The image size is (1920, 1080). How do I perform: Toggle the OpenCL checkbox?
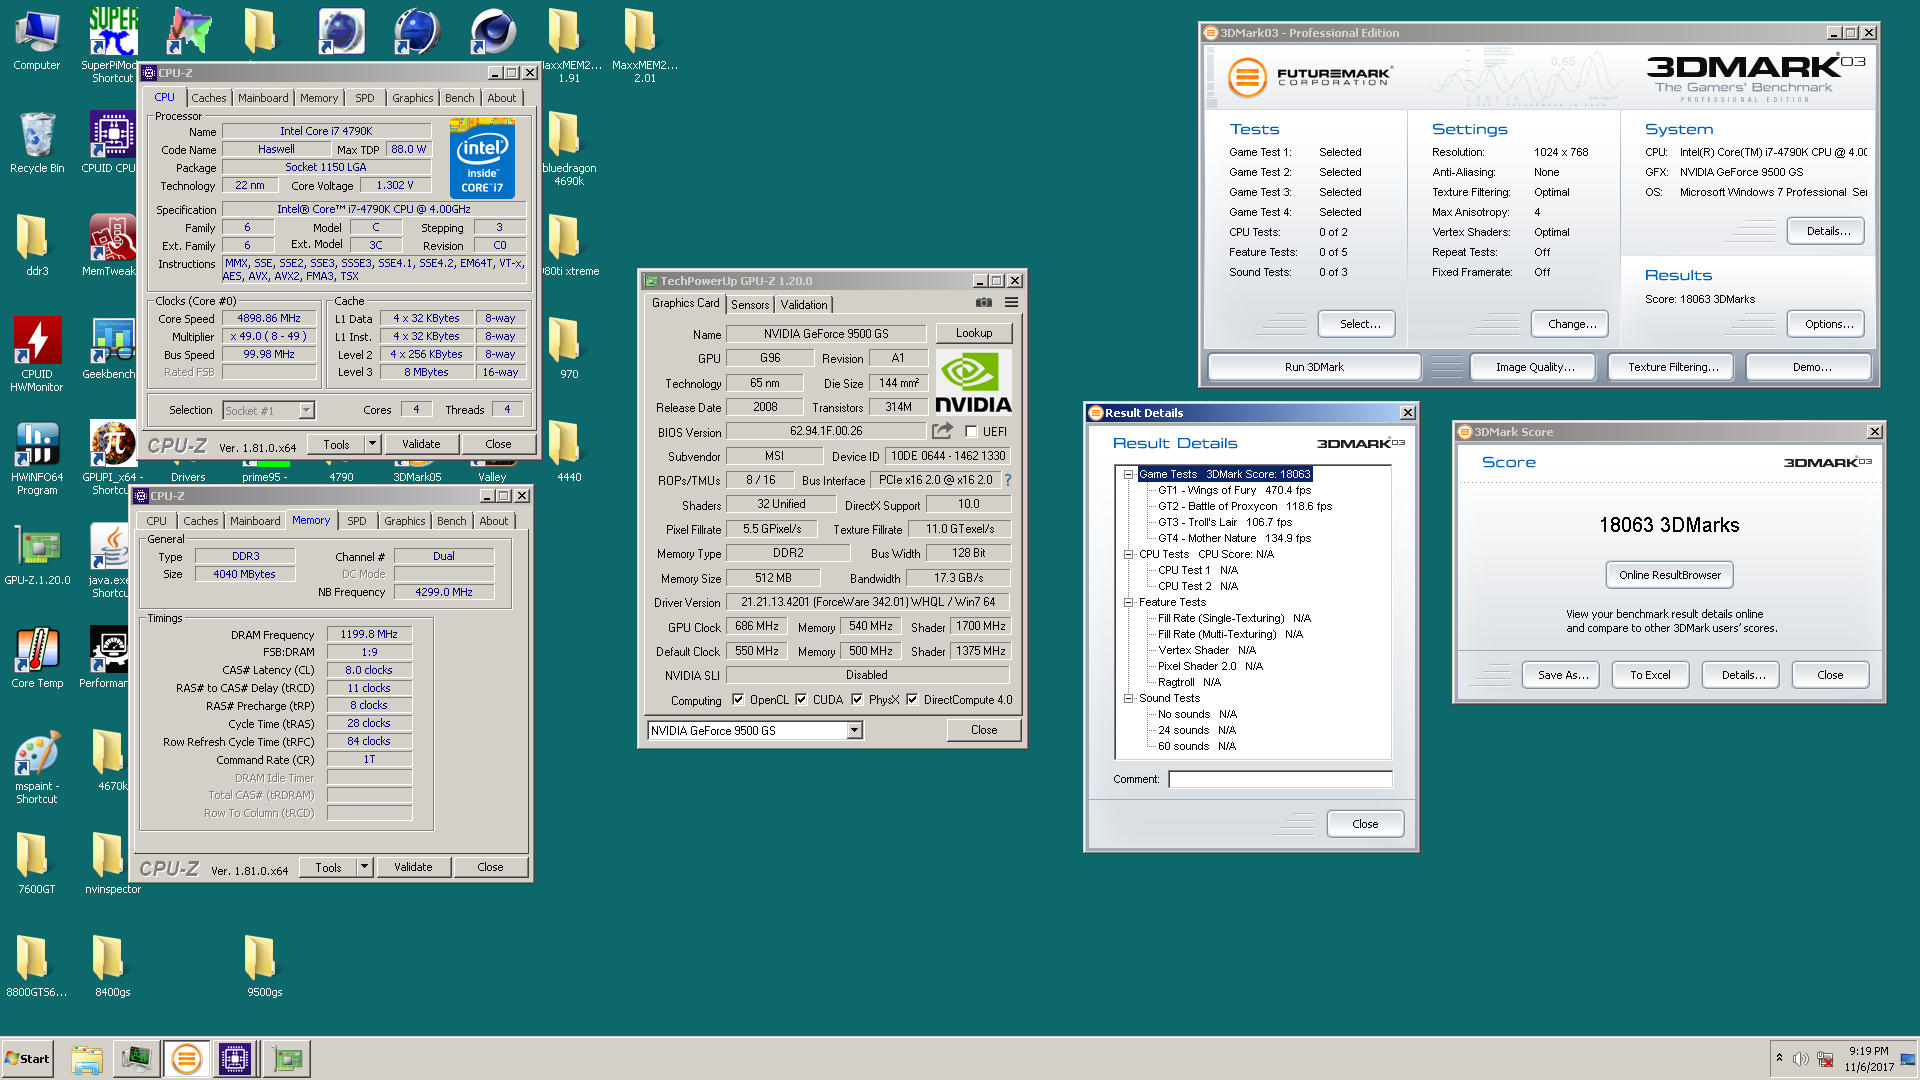(x=738, y=700)
